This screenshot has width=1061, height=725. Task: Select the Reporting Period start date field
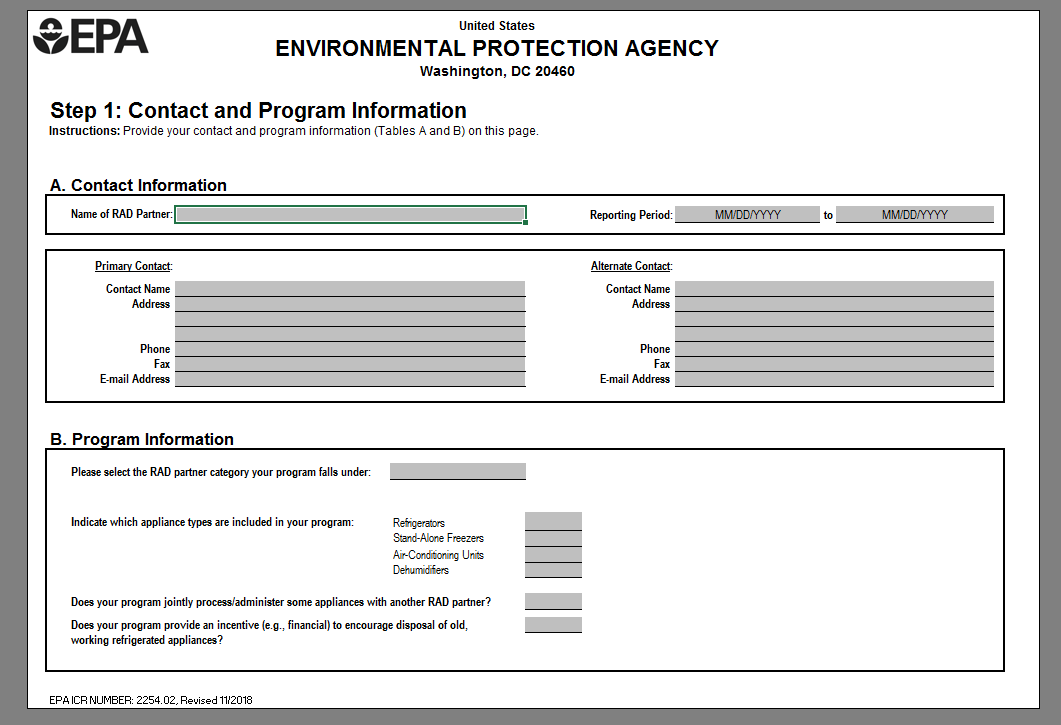[747, 215]
